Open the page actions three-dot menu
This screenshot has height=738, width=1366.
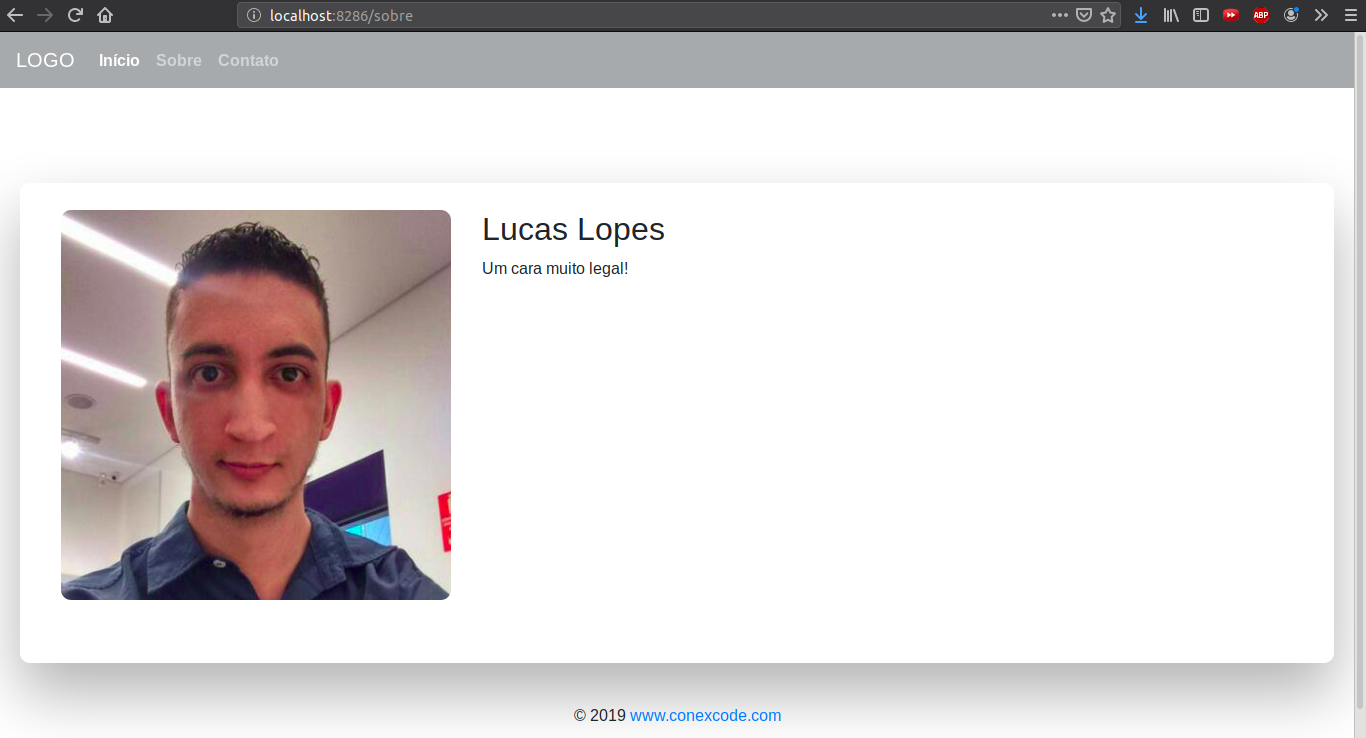tap(1060, 15)
